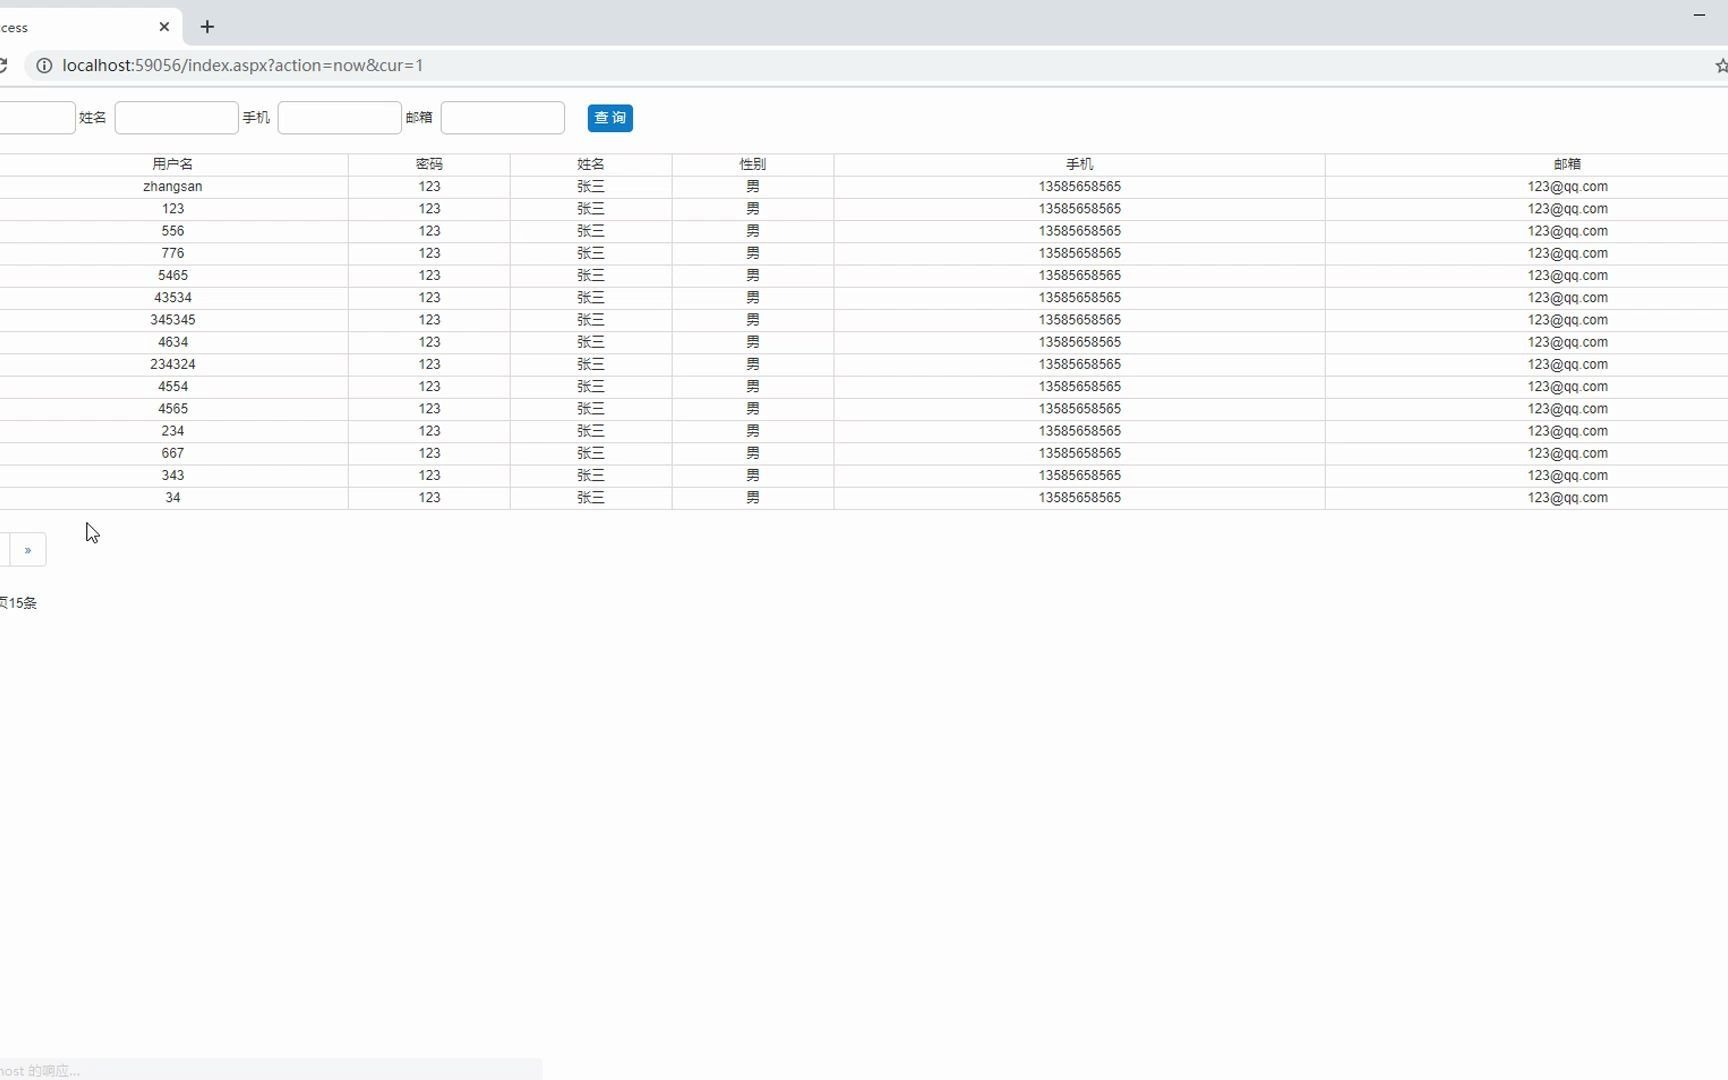This screenshot has width=1728, height=1080.
Task: Select username cell 556
Action: (173, 231)
